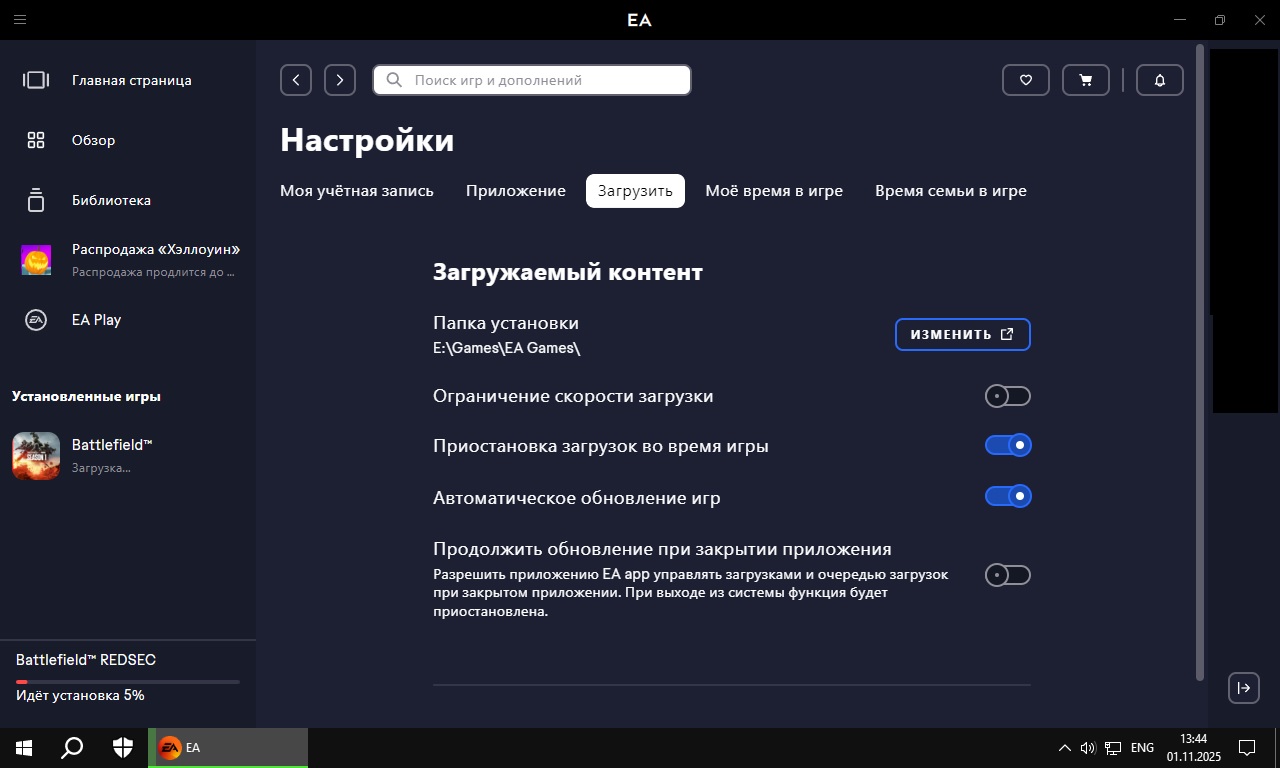This screenshot has width=1280, height=768.
Task: Open notifications bell
Action: 1160,80
